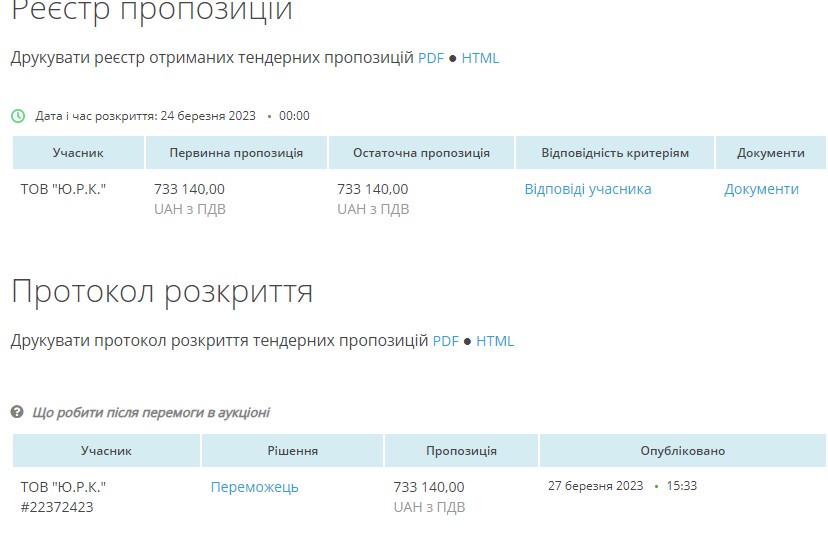Open the 'Документи' link for ТОВ Ю.Р.К.
Viewport: 828px width, 534px height.
[x=761, y=189]
